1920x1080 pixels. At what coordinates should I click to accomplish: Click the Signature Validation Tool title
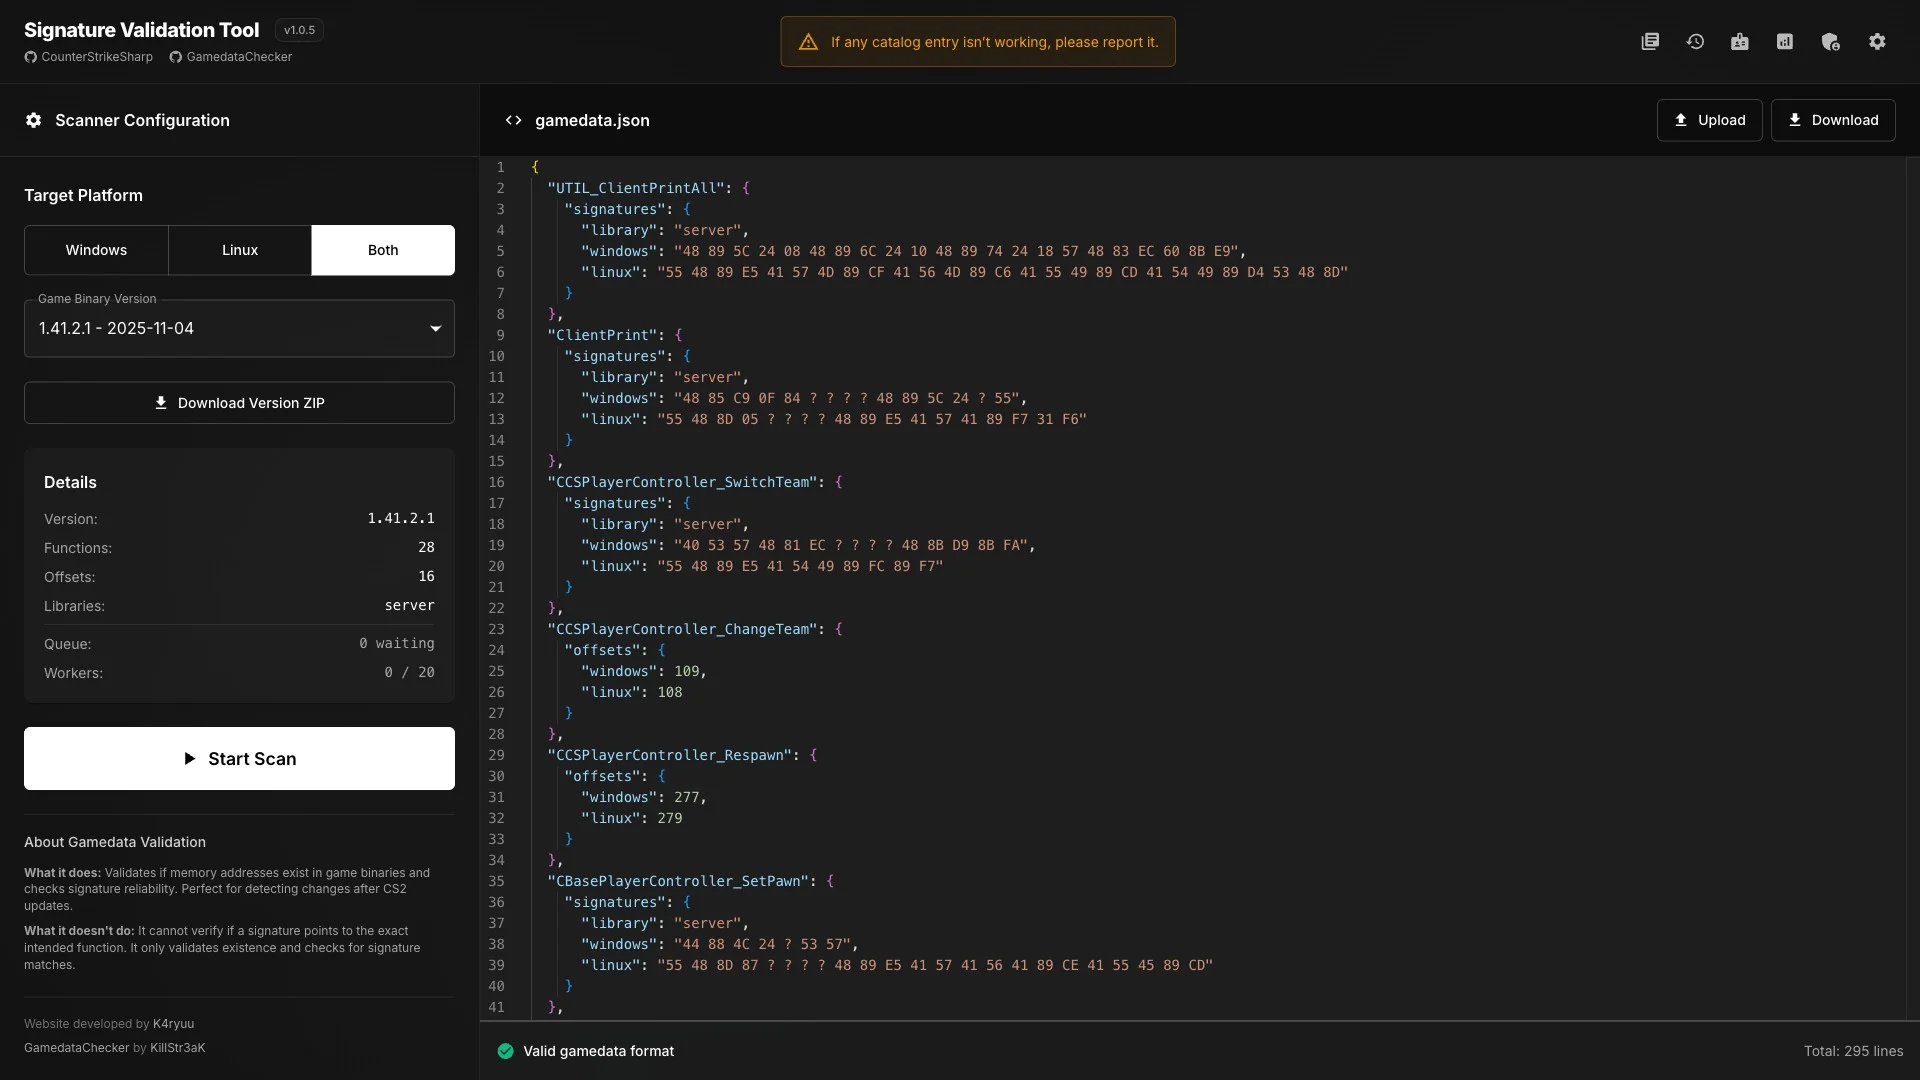coord(141,30)
